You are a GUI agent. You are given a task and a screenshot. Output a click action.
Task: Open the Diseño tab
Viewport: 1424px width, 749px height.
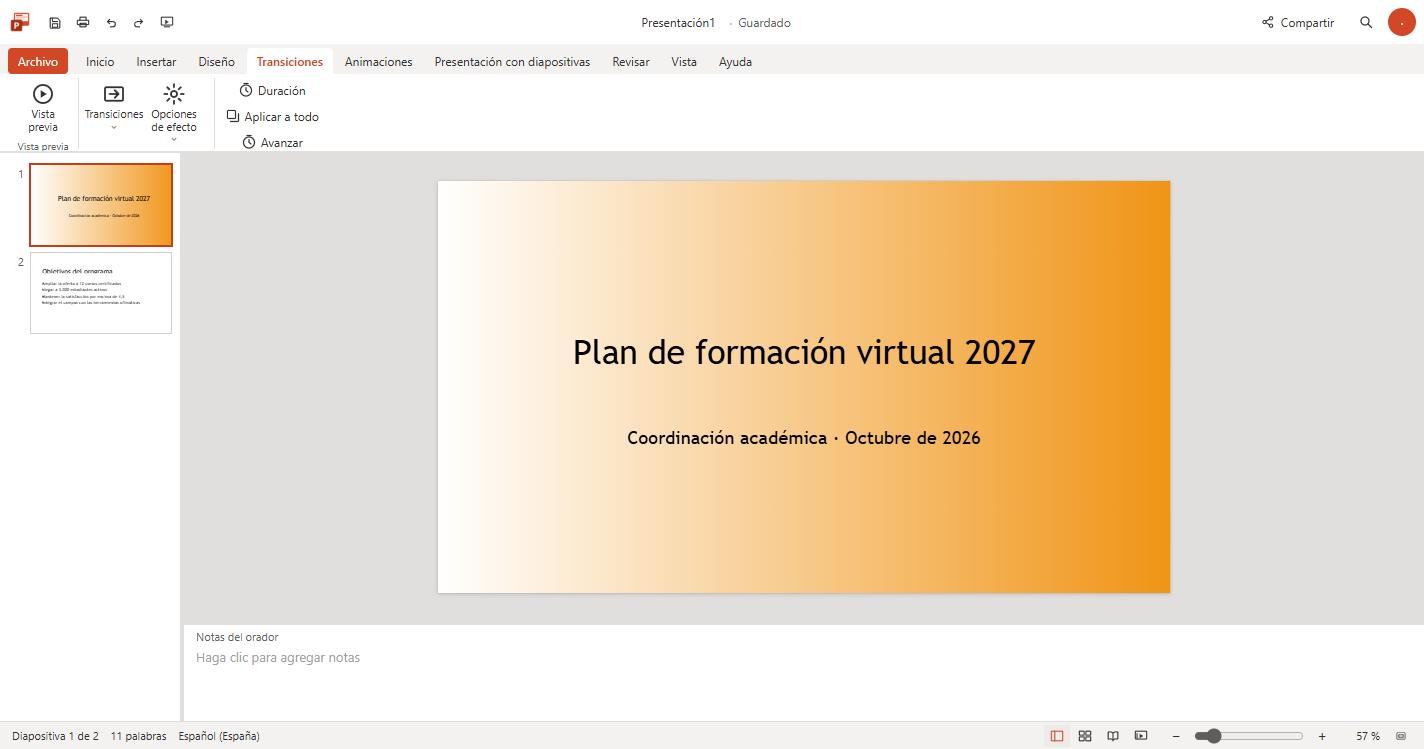click(216, 61)
